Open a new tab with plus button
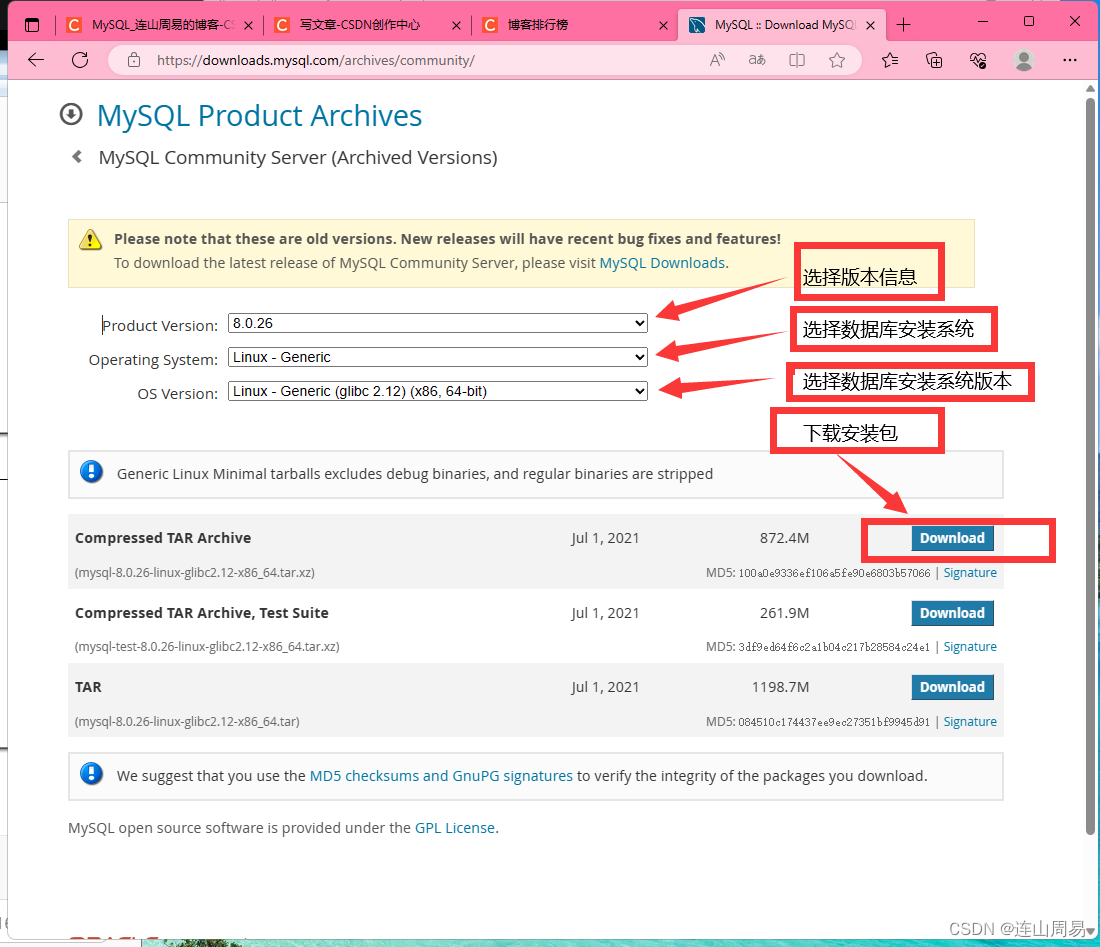 (x=904, y=25)
